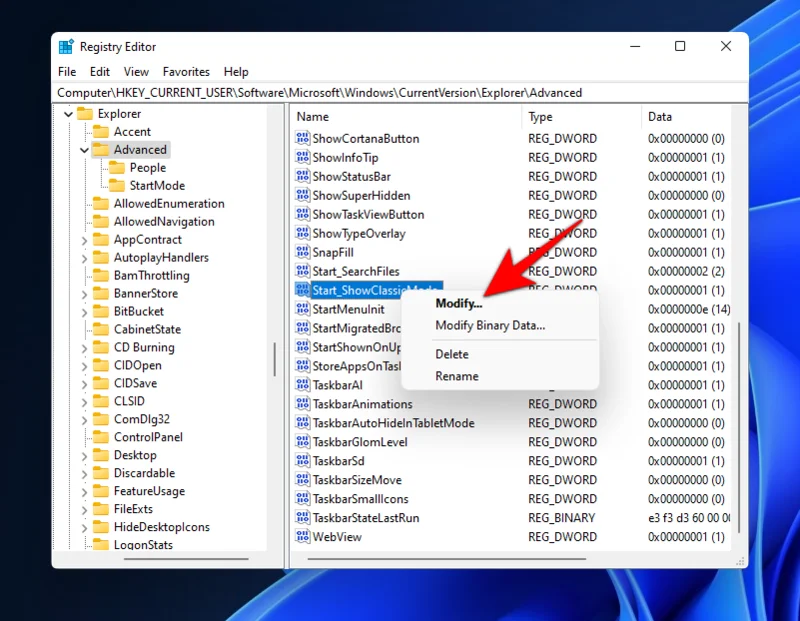Expand the ComDlg32 key

86,418
